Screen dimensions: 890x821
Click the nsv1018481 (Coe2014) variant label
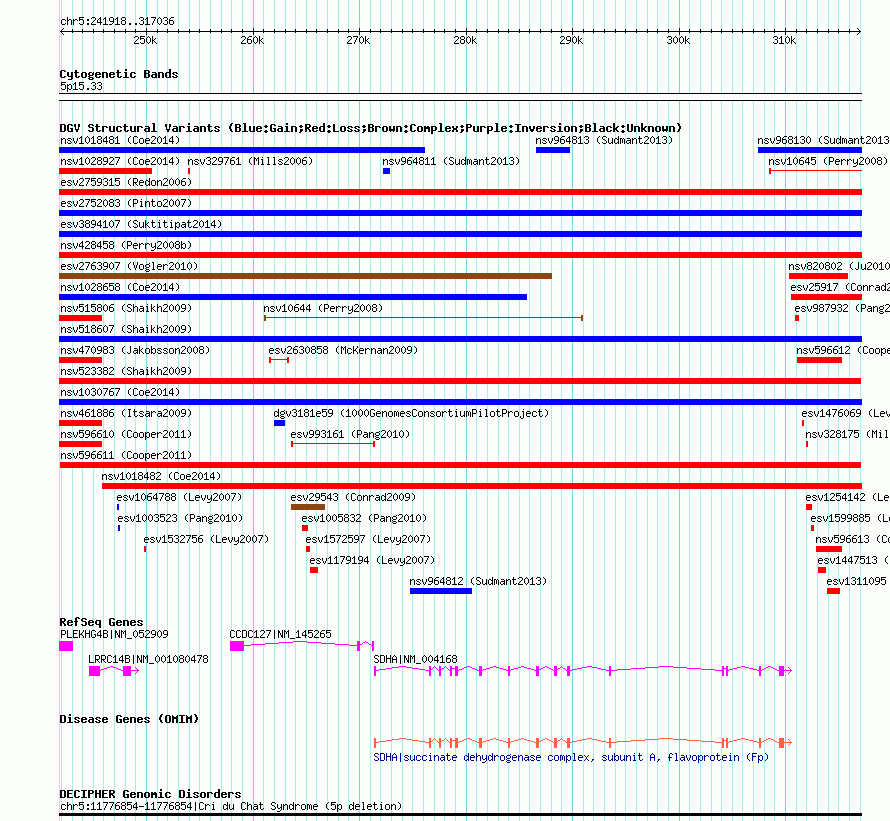[120, 140]
